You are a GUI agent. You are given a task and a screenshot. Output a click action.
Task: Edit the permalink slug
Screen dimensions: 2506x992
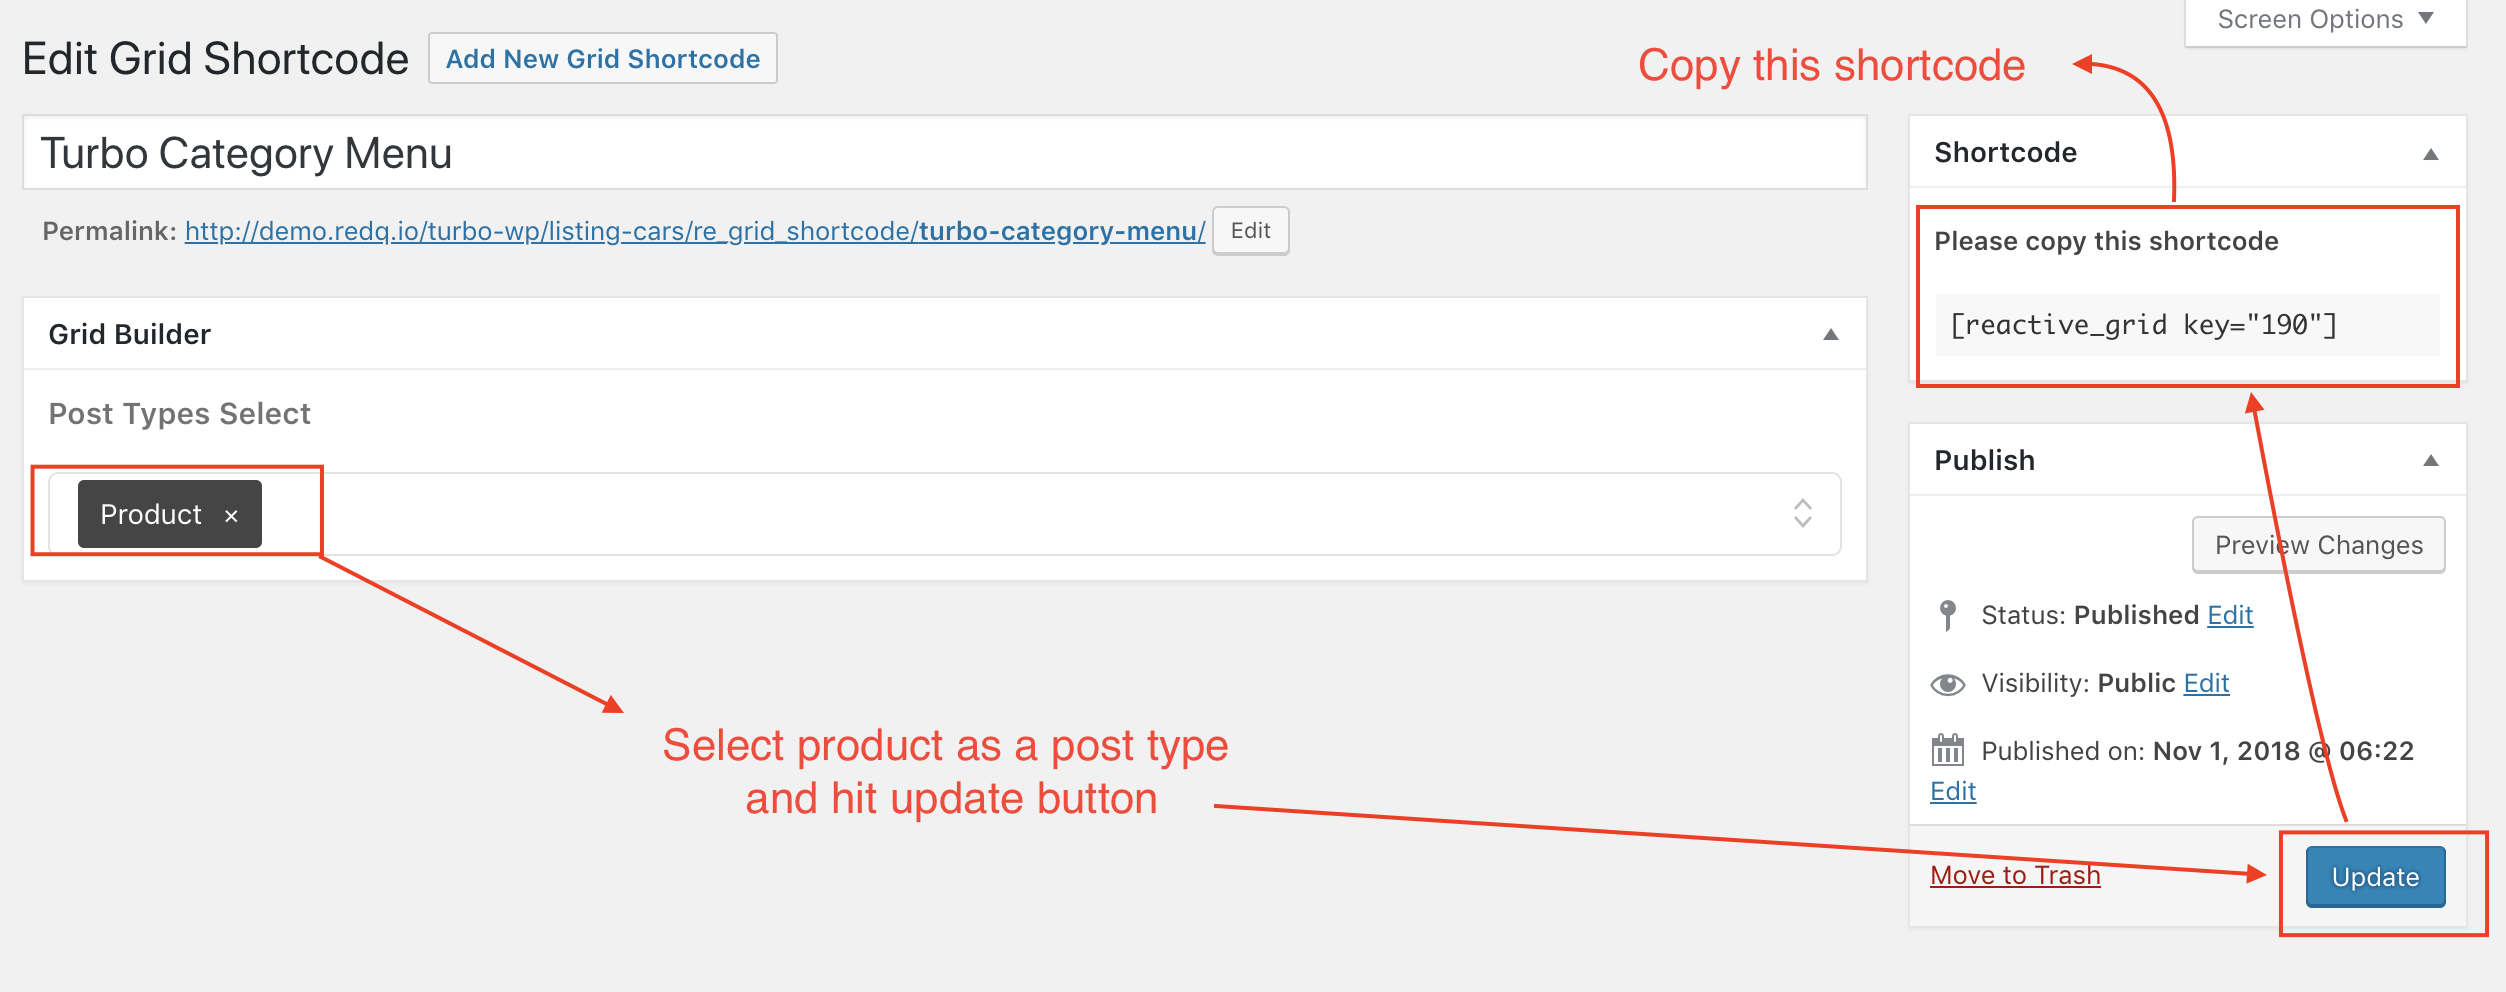click(x=1250, y=231)
